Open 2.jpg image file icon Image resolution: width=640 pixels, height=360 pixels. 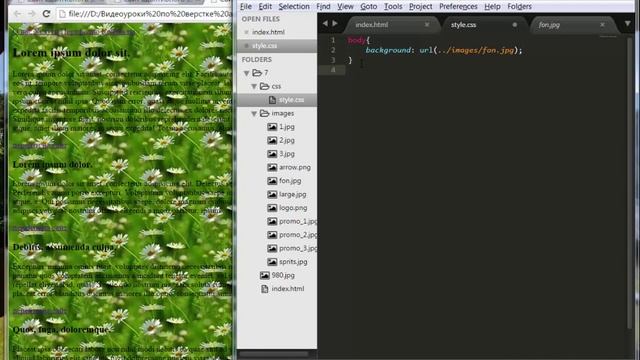coord(272,140)
